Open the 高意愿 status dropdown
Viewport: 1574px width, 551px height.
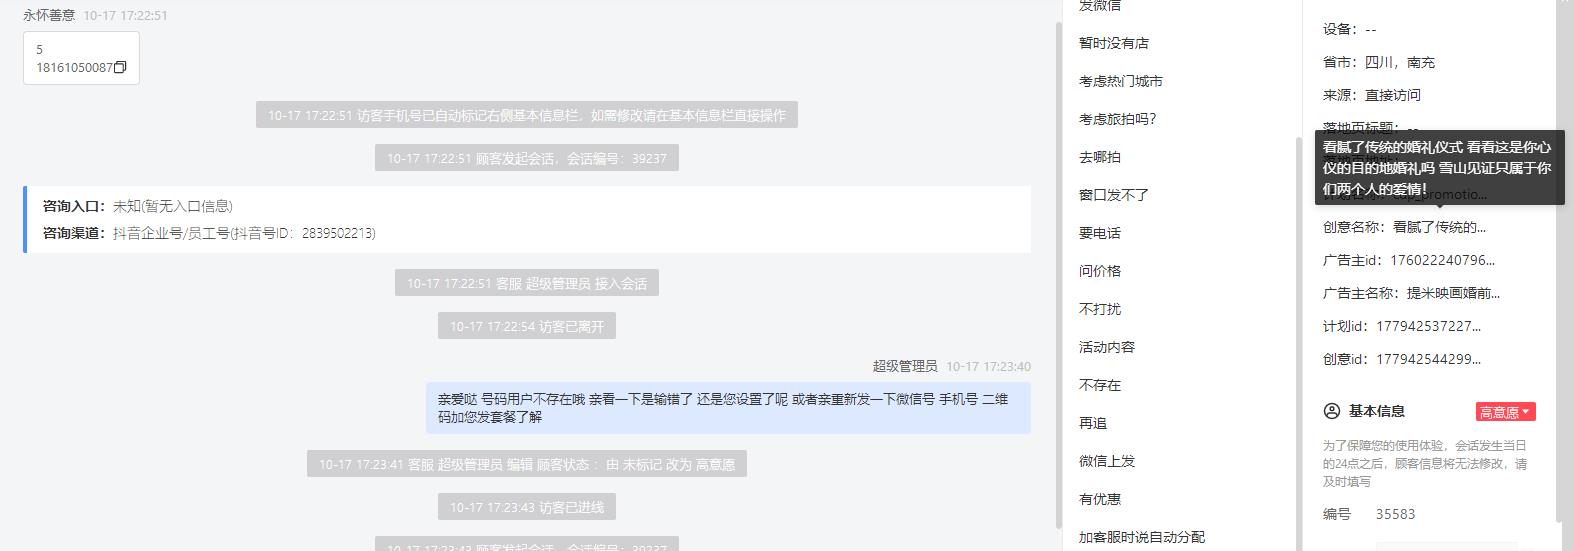pyautogui.click(x=1505, y=412)
